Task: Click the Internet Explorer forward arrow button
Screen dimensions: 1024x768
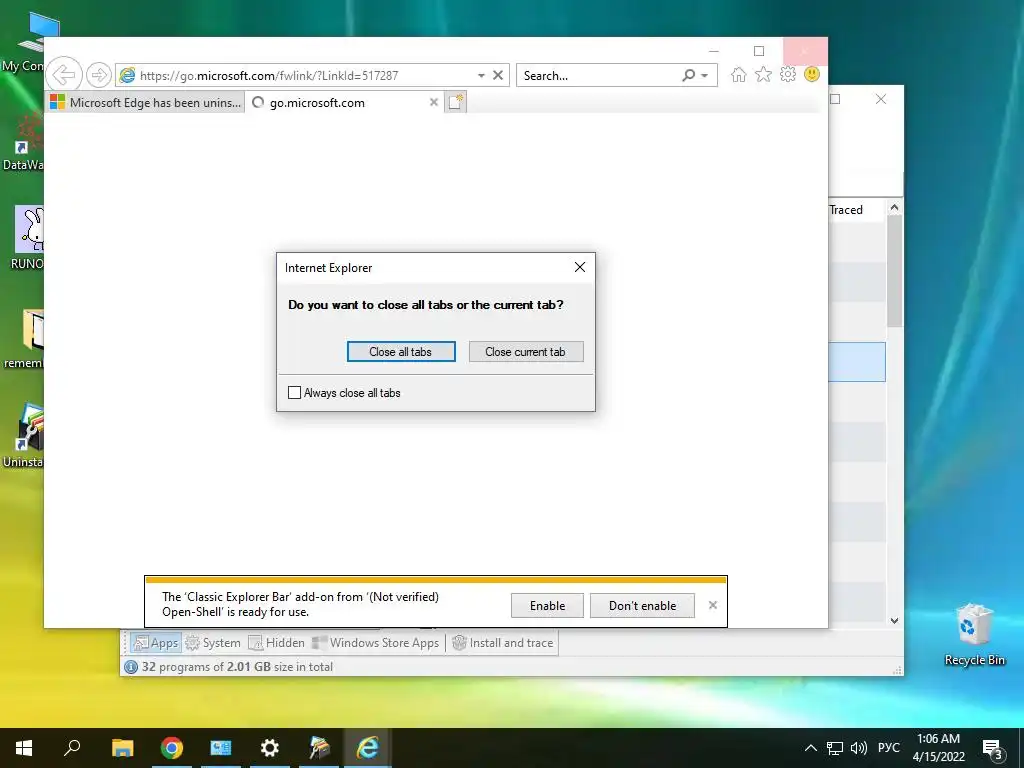Action: [x=99, y=75]
